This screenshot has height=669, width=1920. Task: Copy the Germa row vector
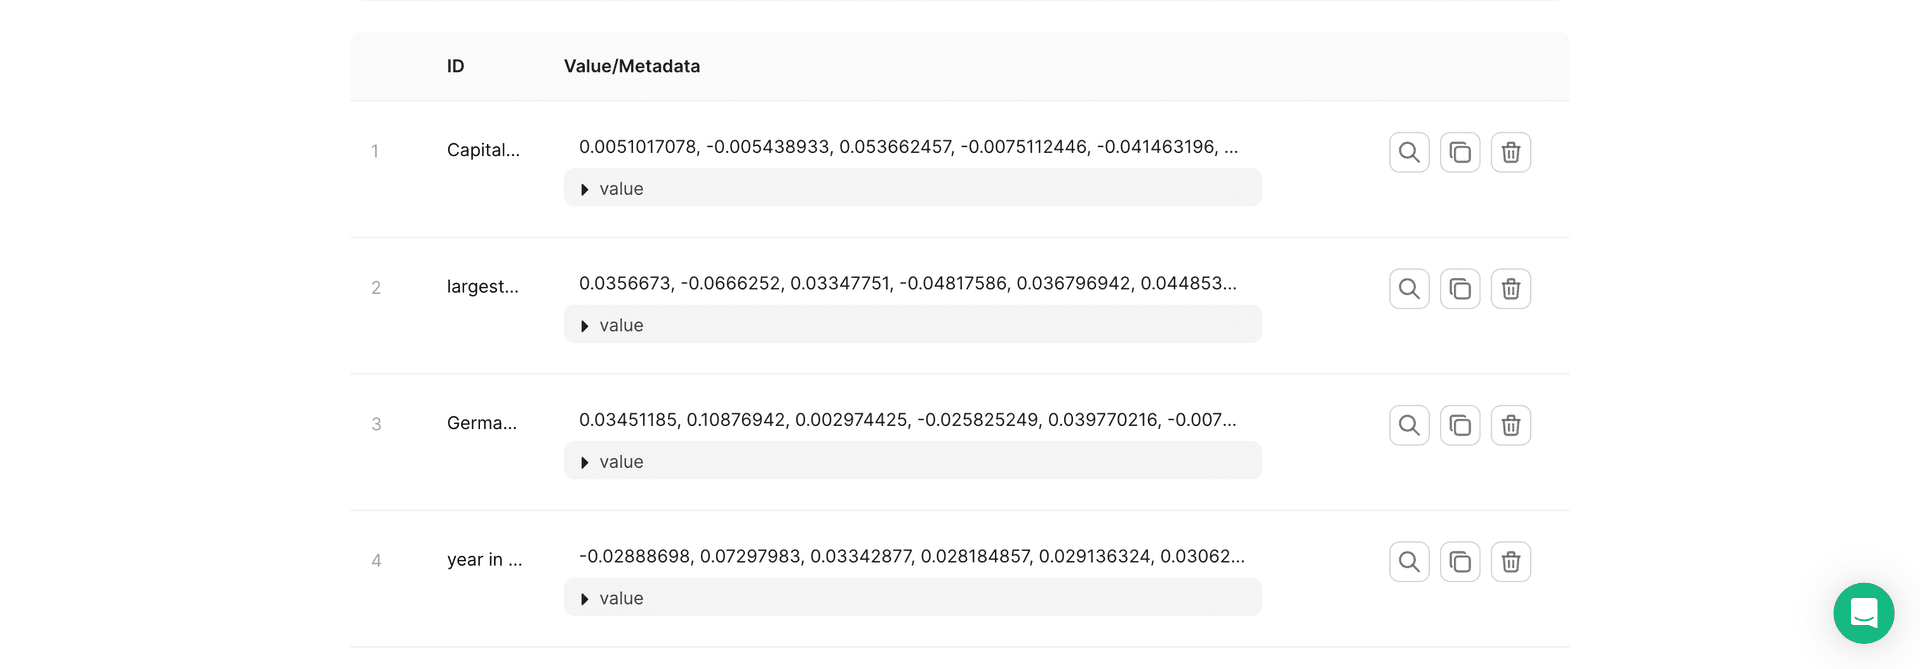(x=1460, y=425)
